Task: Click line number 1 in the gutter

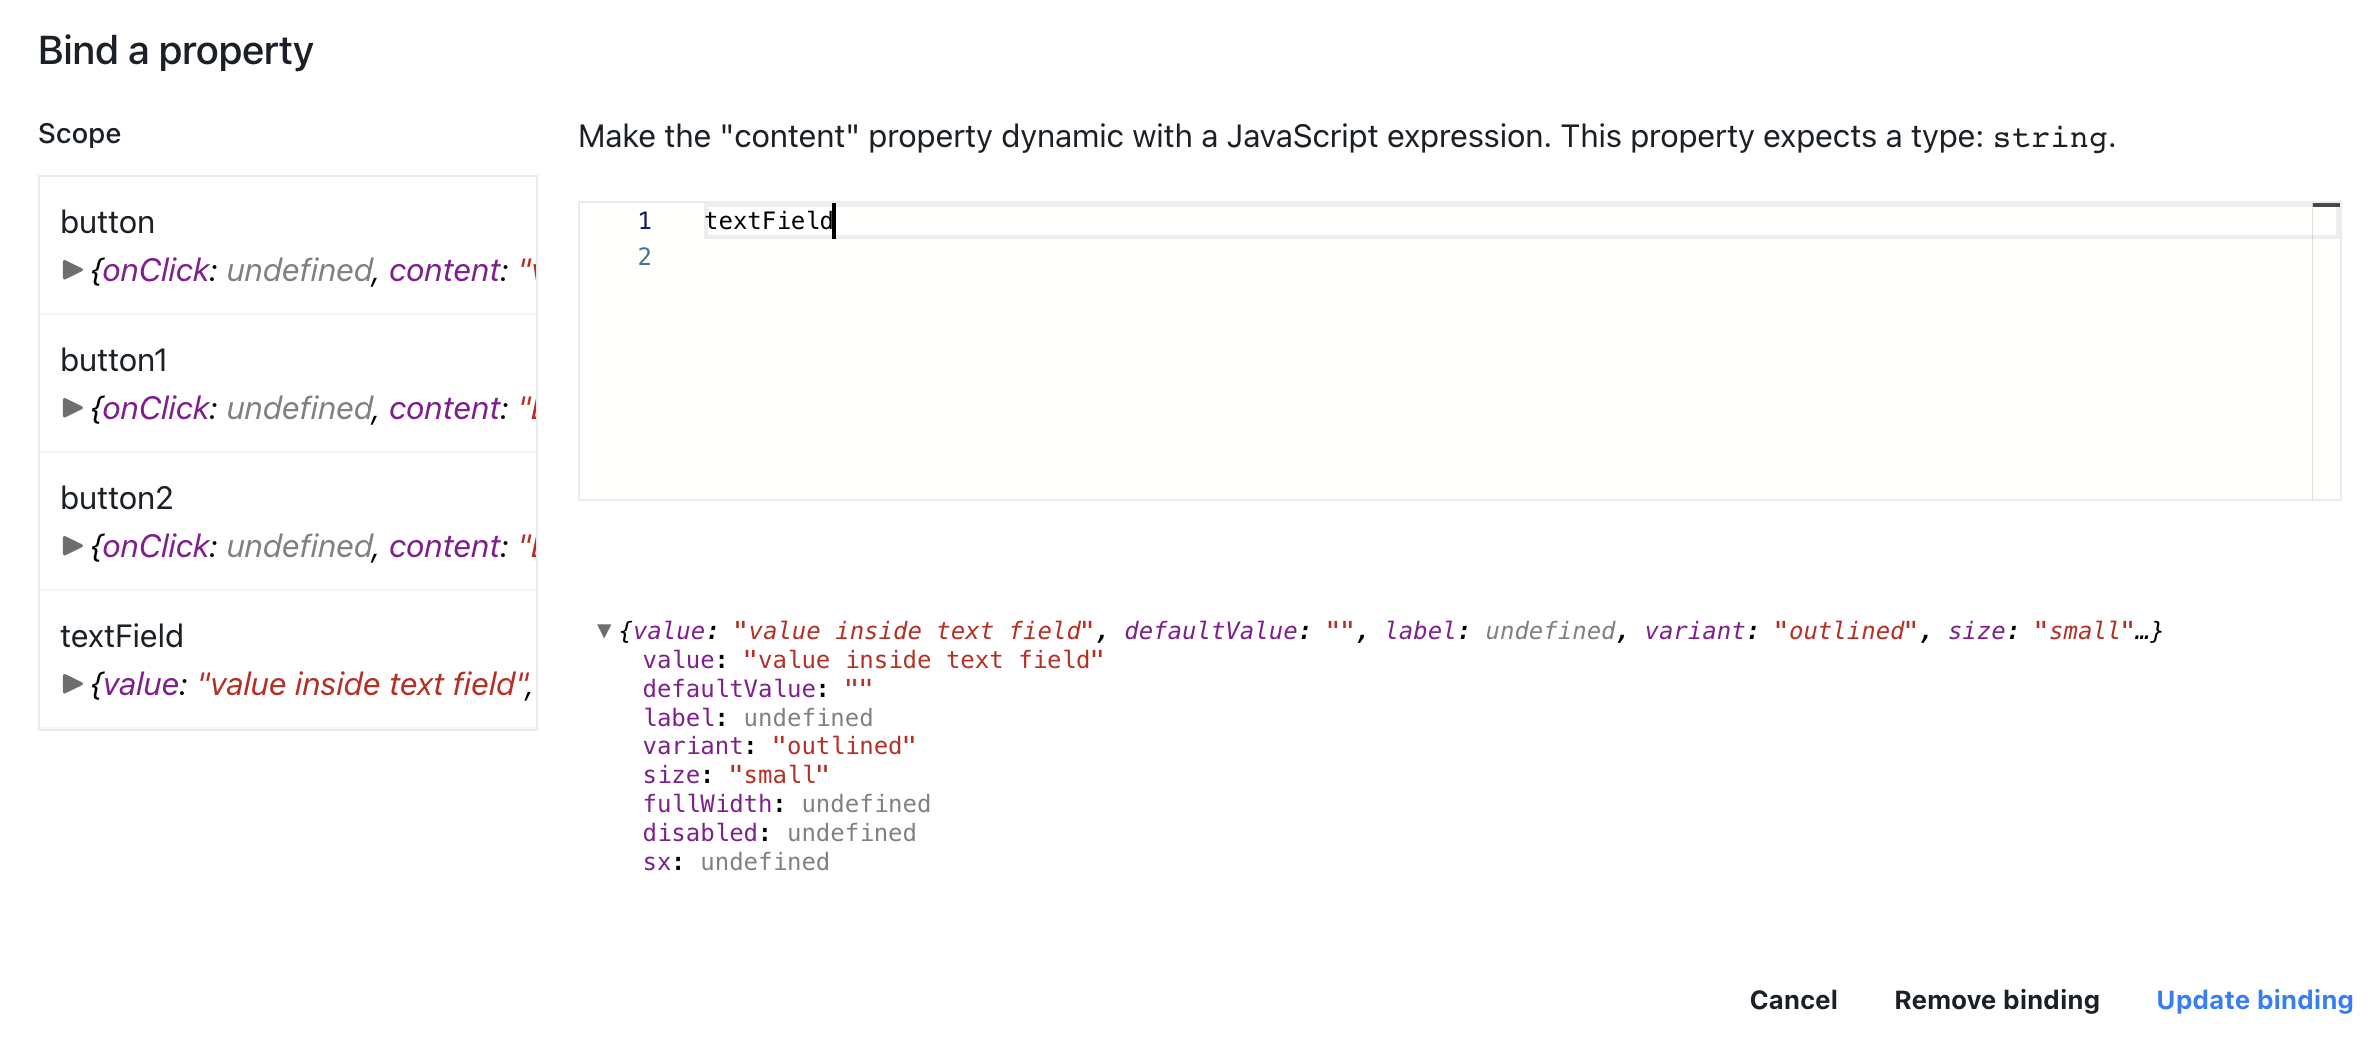Action: point(645,221)
